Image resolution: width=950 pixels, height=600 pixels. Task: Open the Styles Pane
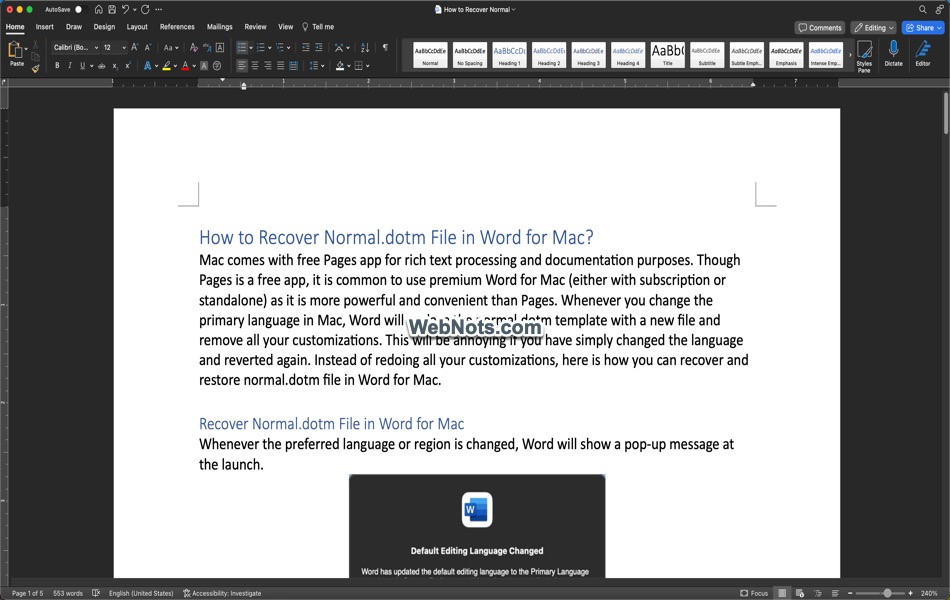click(x=865, y=56)
